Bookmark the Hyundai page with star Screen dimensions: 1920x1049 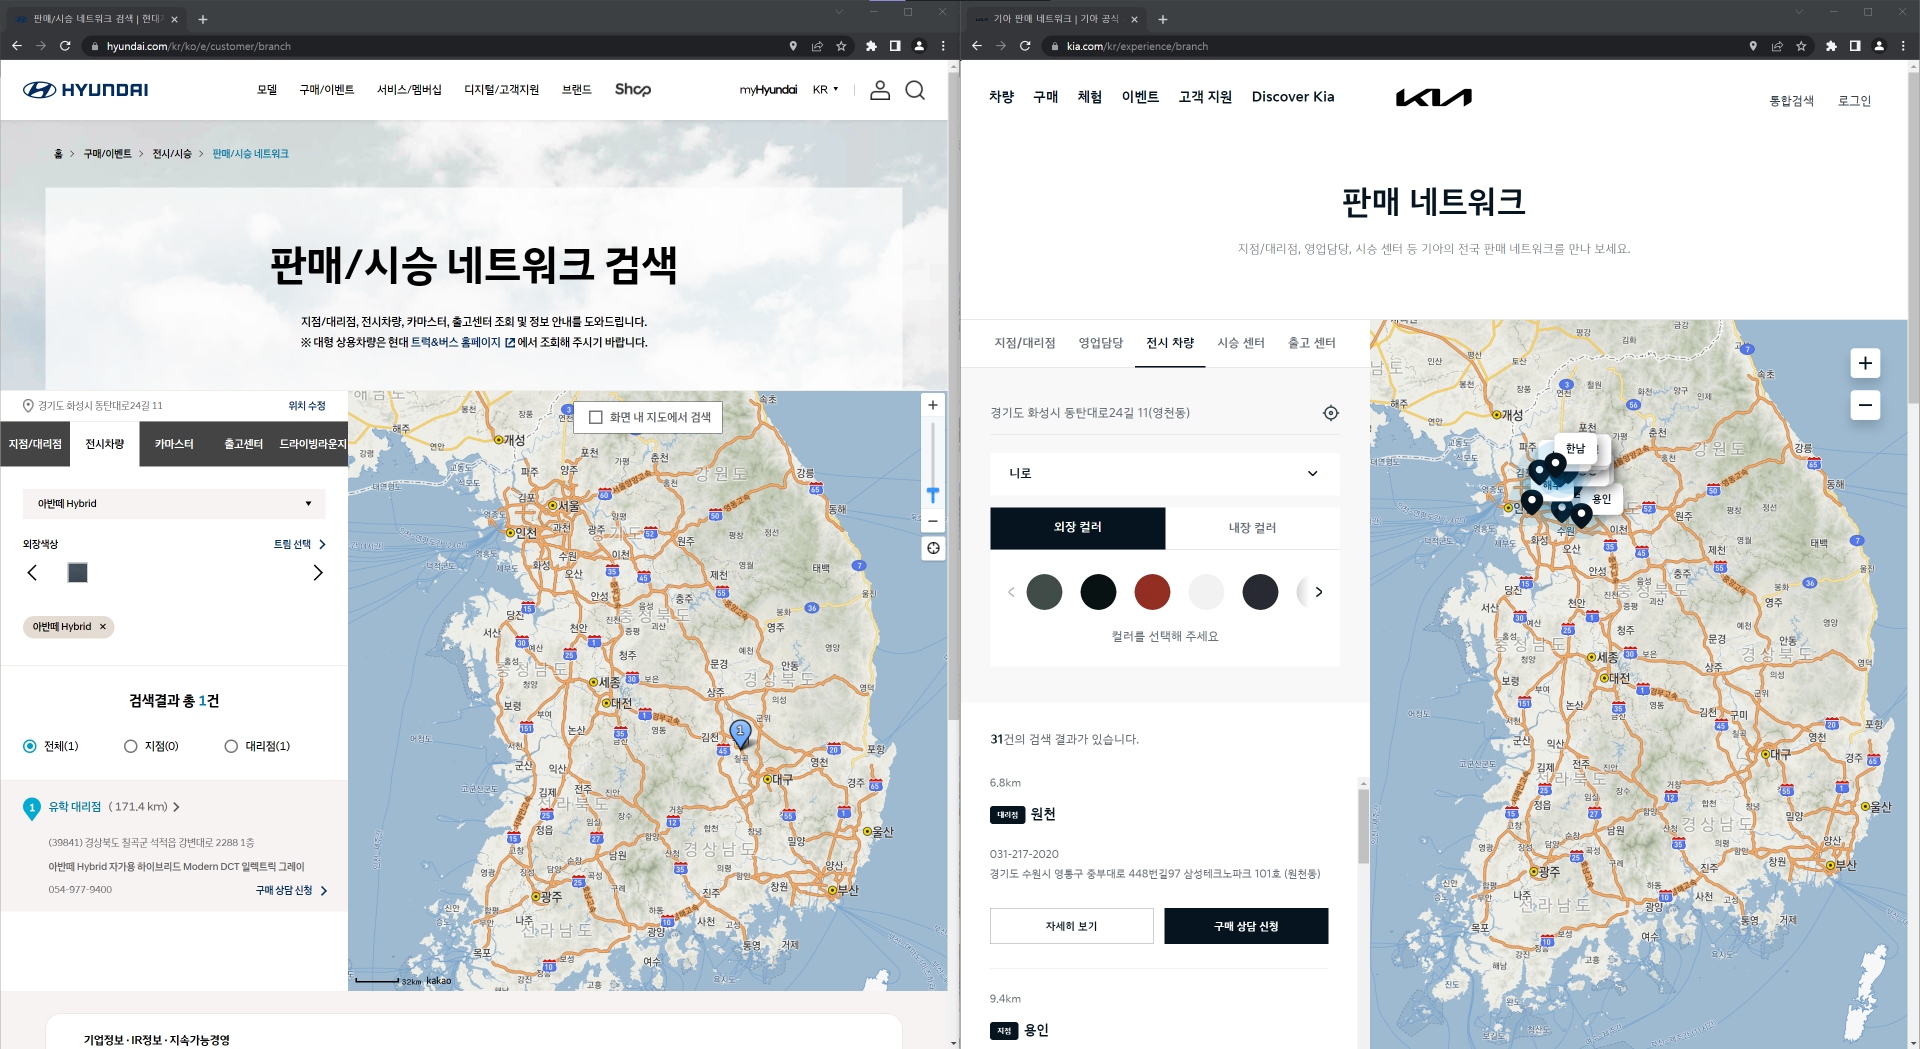tap(841, 46)
